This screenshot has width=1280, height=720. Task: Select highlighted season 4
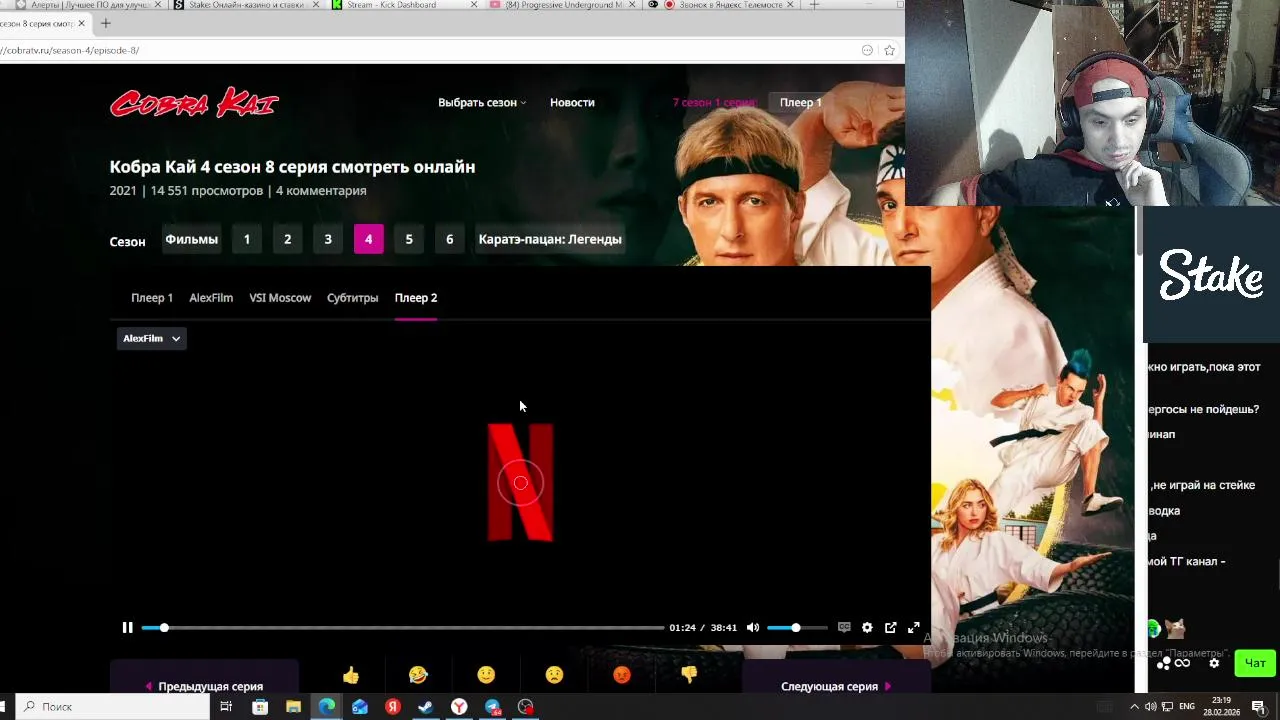point(368,239)
